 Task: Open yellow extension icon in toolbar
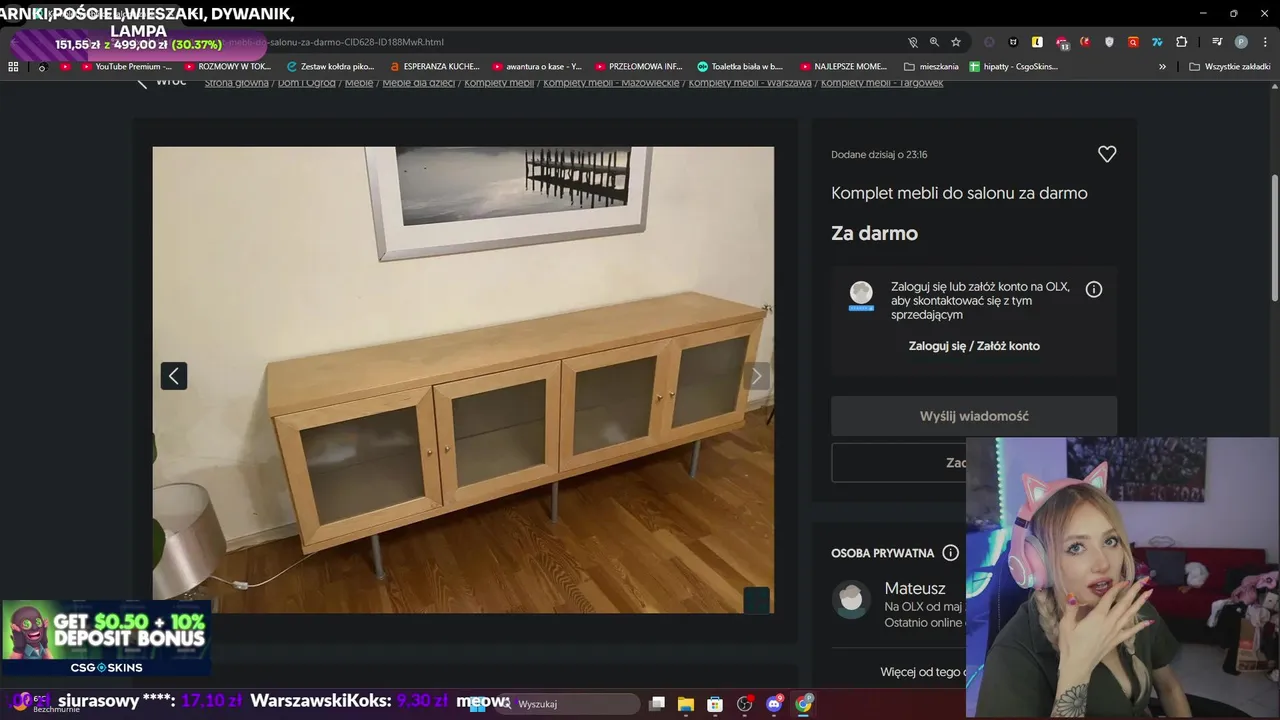1037,42
